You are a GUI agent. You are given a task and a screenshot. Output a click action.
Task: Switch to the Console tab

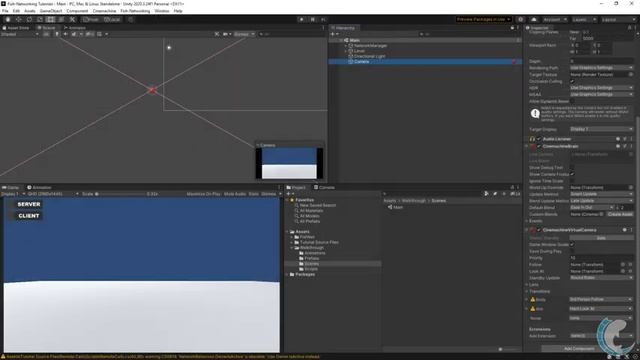click(x=324, y=187)
